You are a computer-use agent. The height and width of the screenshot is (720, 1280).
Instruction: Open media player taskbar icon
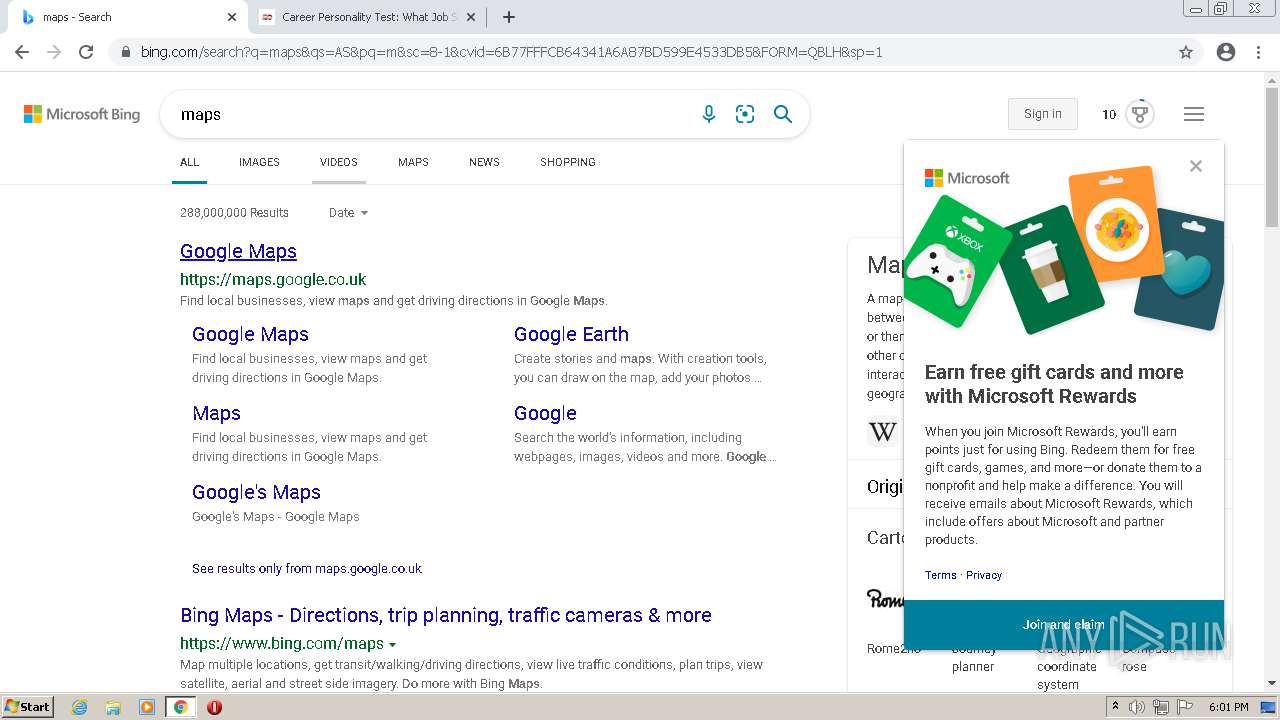[x=147, y=707]
